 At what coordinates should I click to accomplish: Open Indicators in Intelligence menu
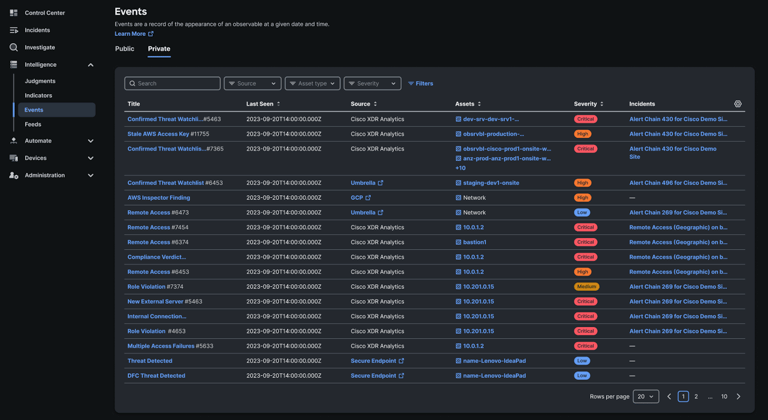[38, 96]
